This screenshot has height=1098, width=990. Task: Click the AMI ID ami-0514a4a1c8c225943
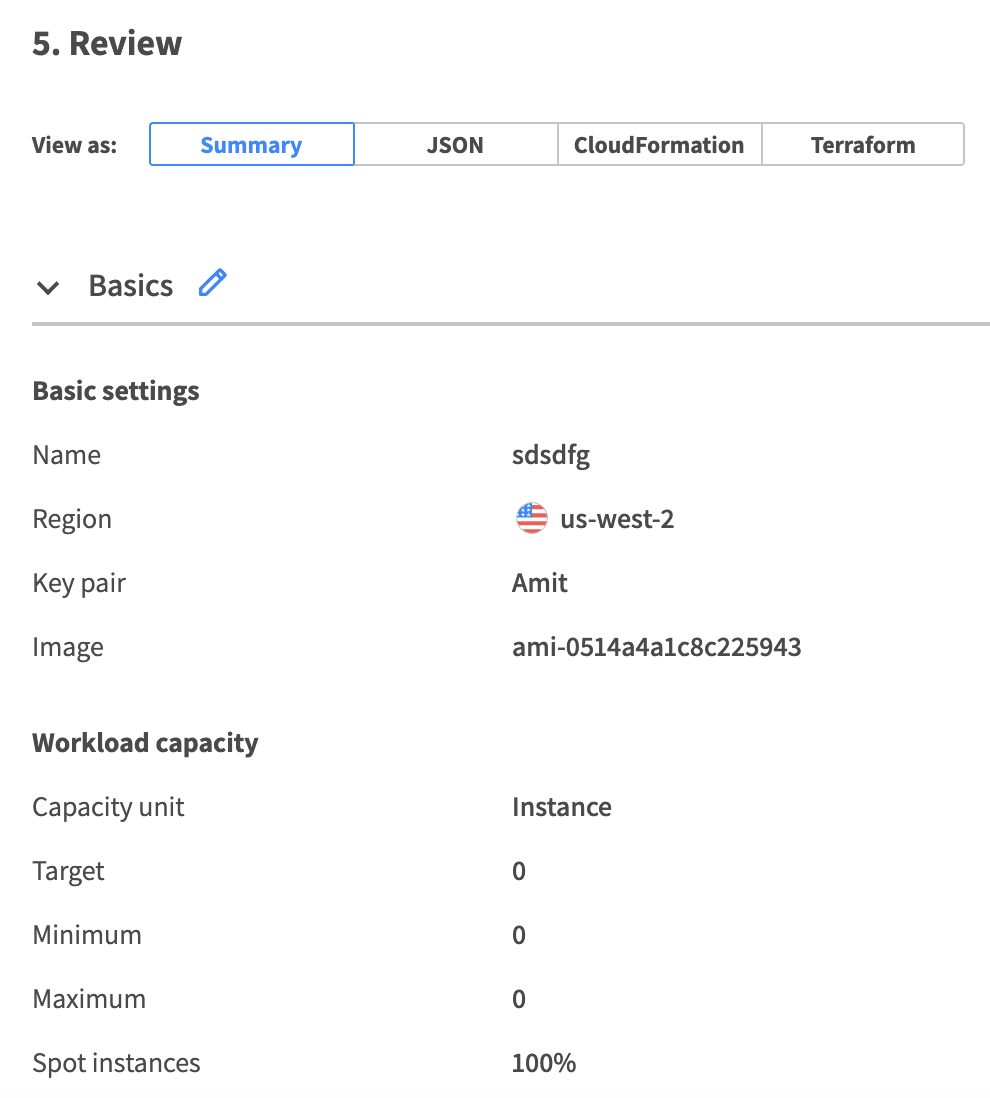(x=656, y=647)
